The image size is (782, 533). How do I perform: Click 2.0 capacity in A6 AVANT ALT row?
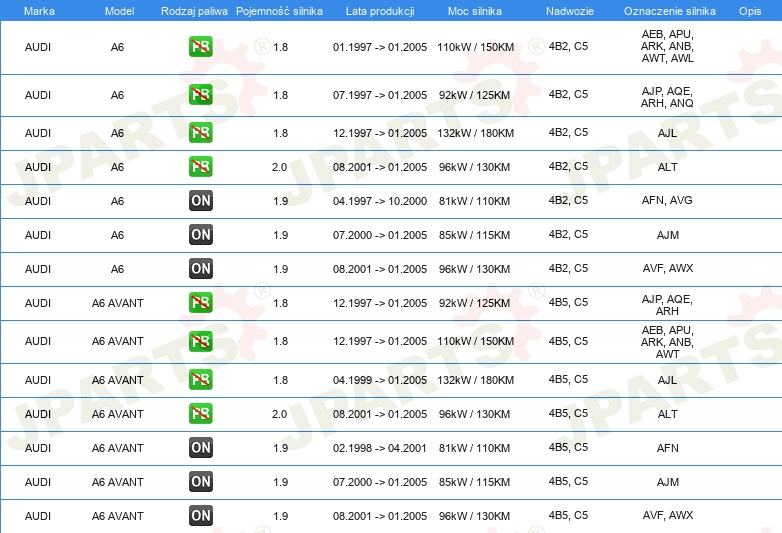pyautogui.click(x=279, y=414)
